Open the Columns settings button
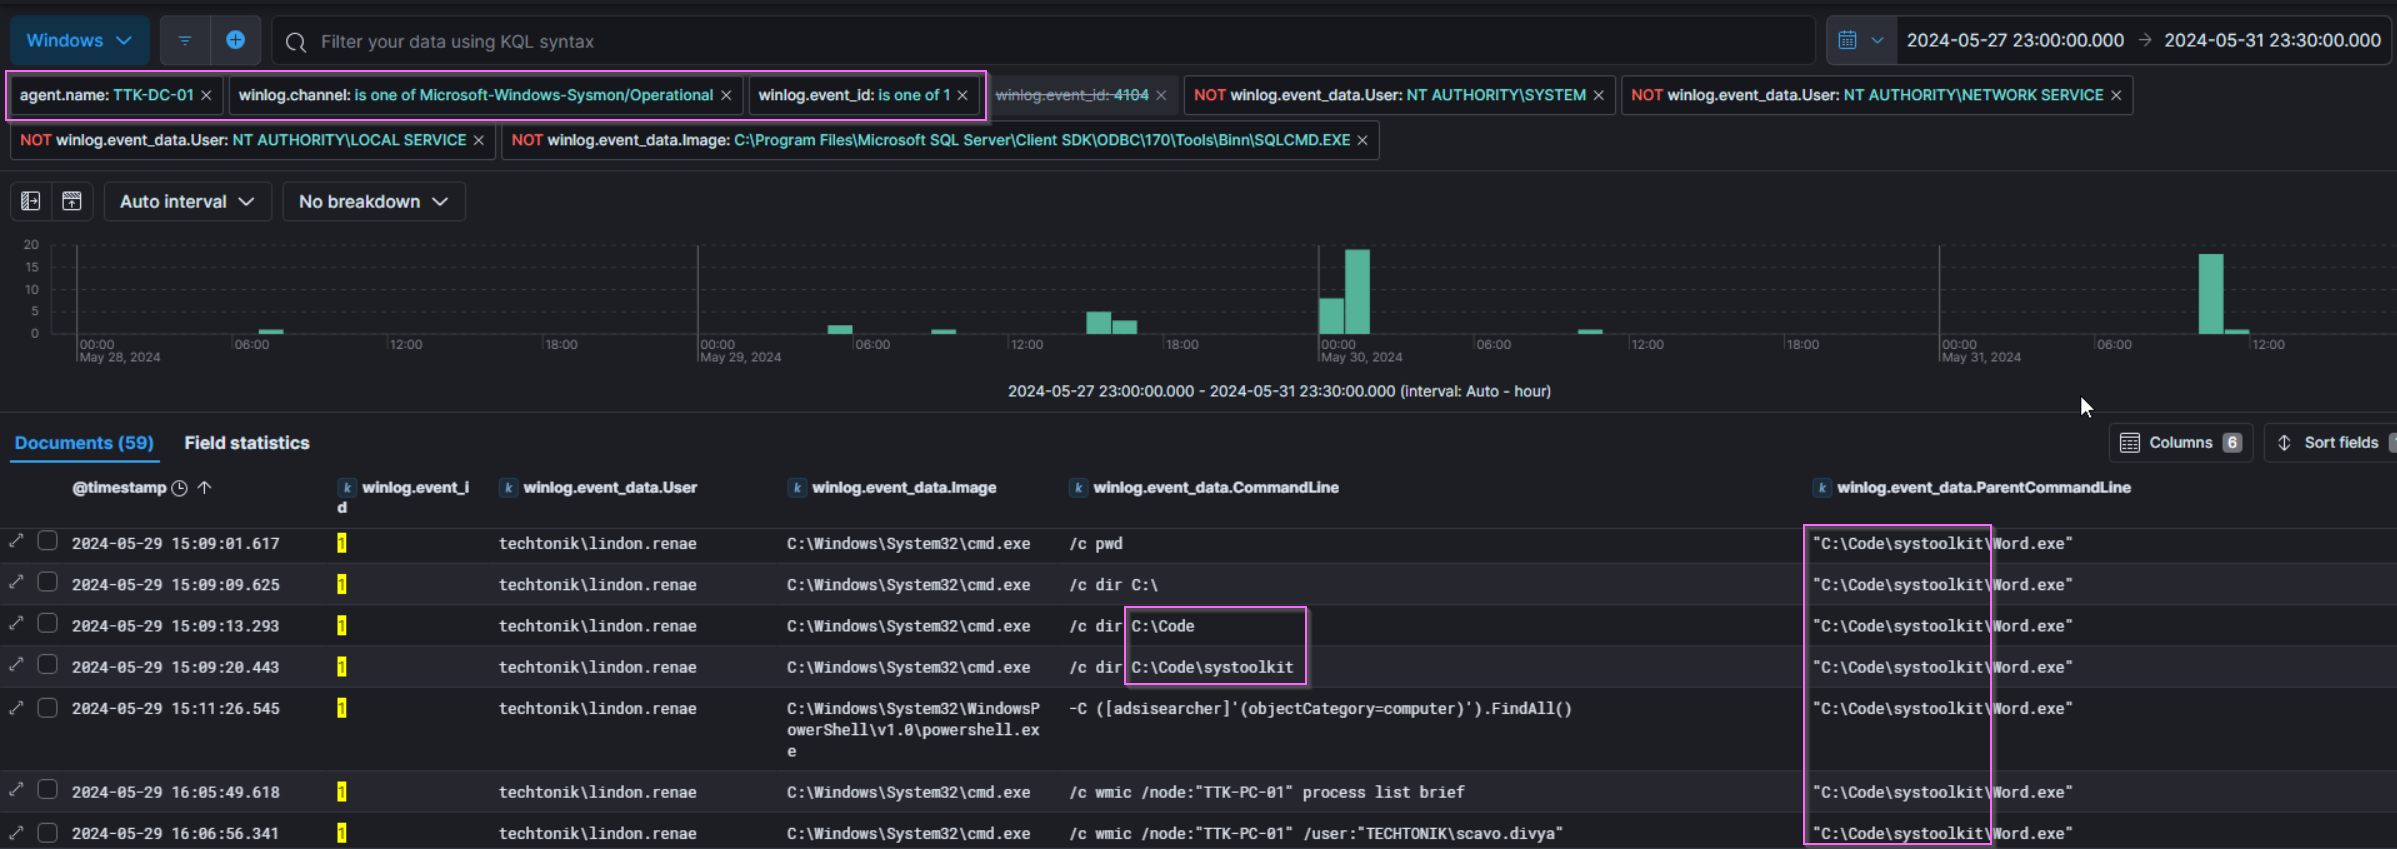This screenshot has width=2397, height=849. click(x=2180, y=443)
